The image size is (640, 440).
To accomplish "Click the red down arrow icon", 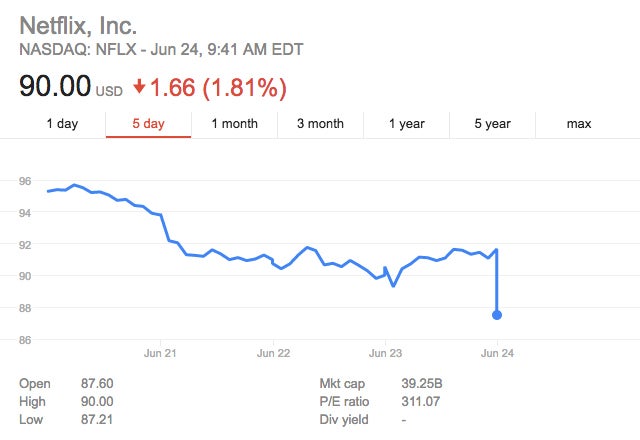I will (x=139, y=88).
